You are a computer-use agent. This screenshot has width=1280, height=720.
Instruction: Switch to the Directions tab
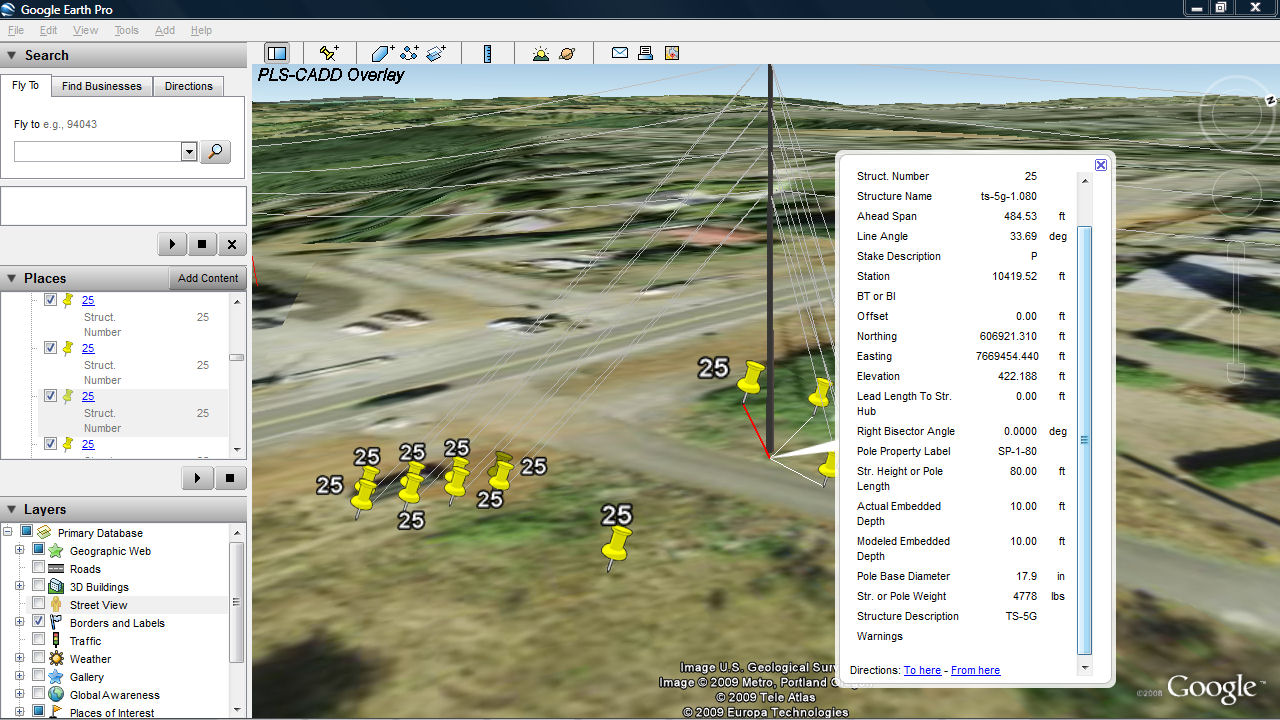pyautogui.click(x=189, y=86)
